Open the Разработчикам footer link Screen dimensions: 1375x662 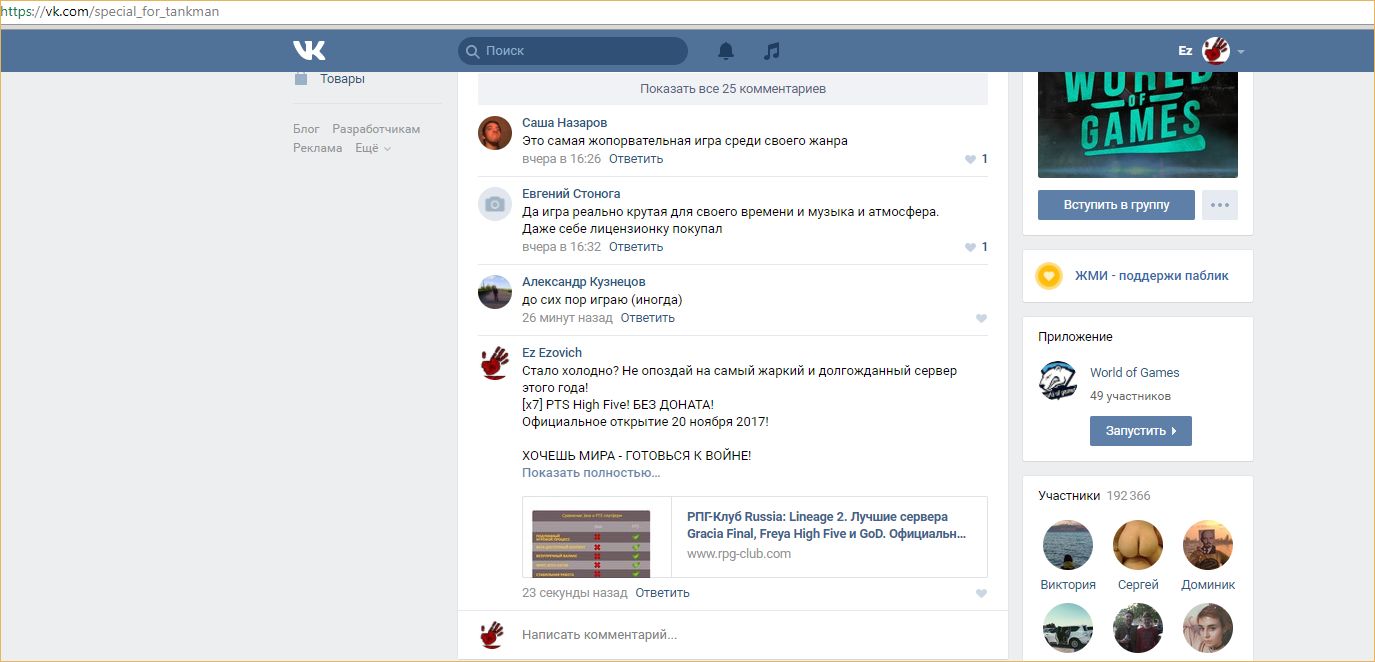(x=376, y=129)
